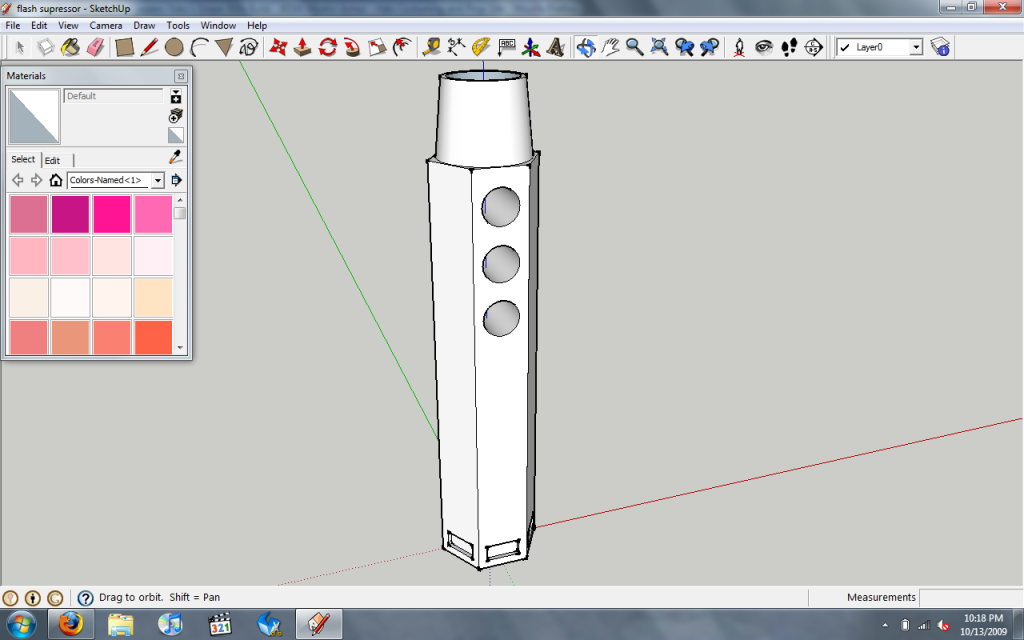Open the Layer0 layer dropdown

(915, 47)
